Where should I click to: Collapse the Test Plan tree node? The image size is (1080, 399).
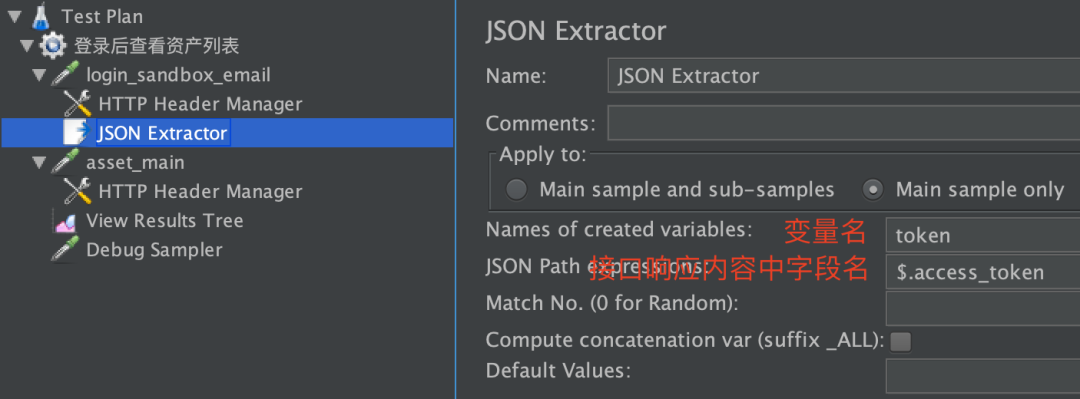click(16, 16)
